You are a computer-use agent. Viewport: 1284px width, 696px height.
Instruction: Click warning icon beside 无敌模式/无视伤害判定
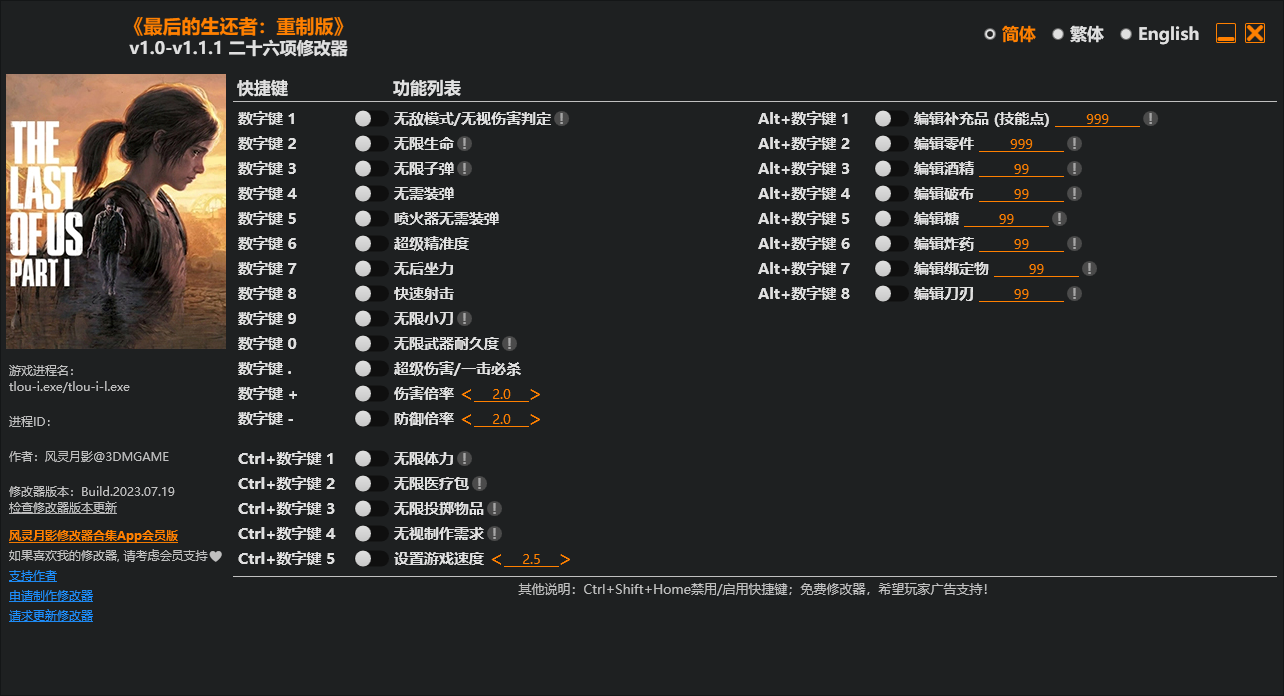click(562, 118)
